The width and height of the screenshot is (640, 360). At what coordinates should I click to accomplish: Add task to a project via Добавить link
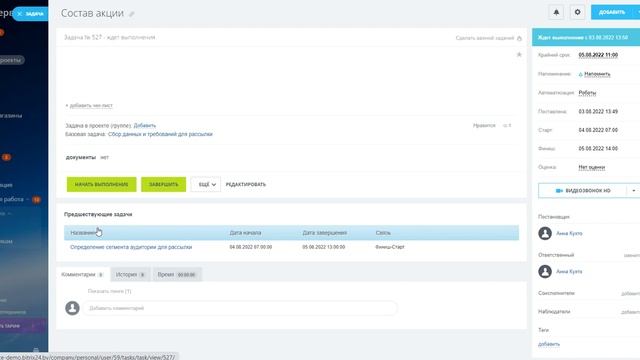coord(144,125)
